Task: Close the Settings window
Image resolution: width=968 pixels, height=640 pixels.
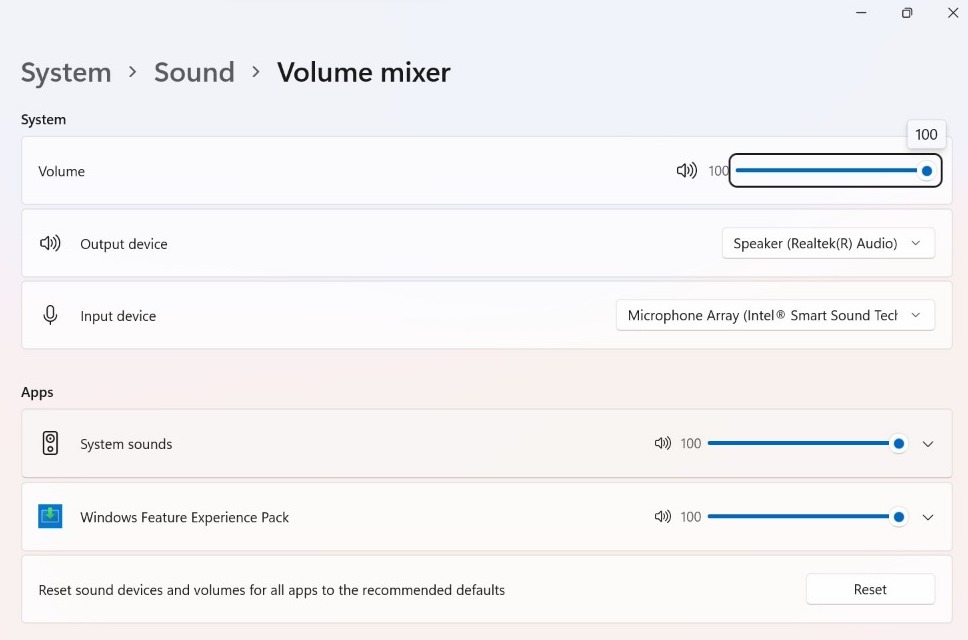Action: (952, 13)
